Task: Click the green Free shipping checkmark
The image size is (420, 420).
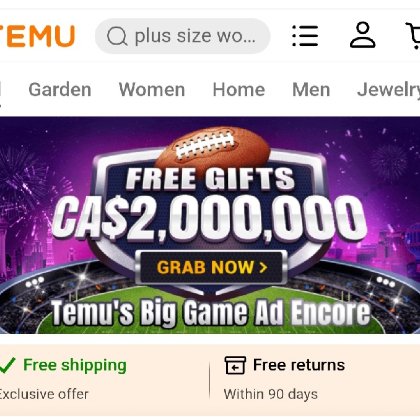Action: pyautogui.click(x=7, y=365)
